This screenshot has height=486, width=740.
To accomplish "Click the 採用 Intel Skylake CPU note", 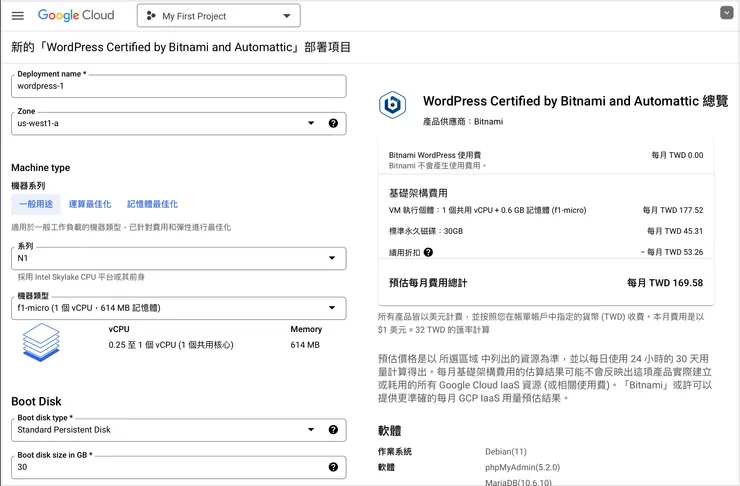I will (x=81, y=277).
